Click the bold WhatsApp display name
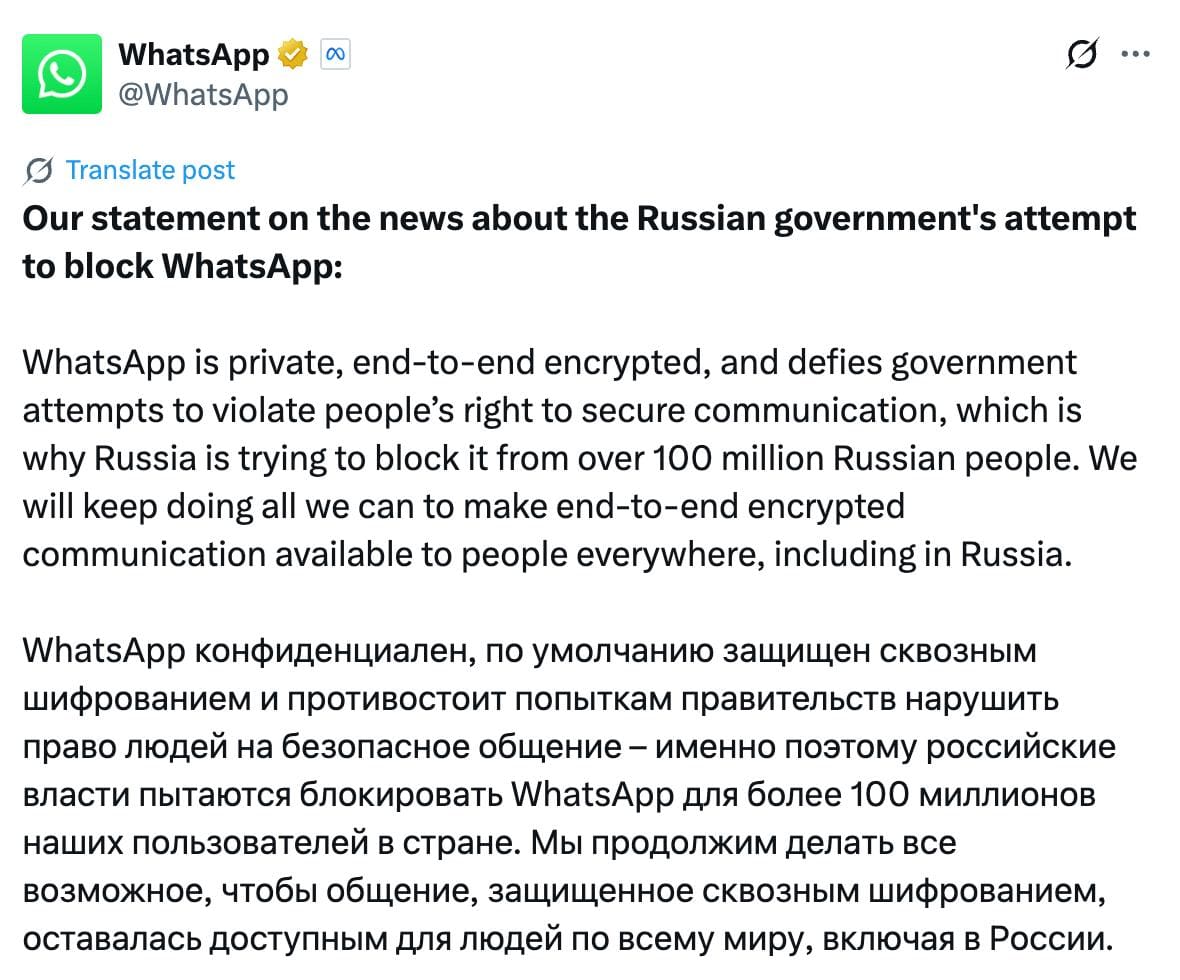Screen dimensions: 1180x980 (x=194, y=54)
